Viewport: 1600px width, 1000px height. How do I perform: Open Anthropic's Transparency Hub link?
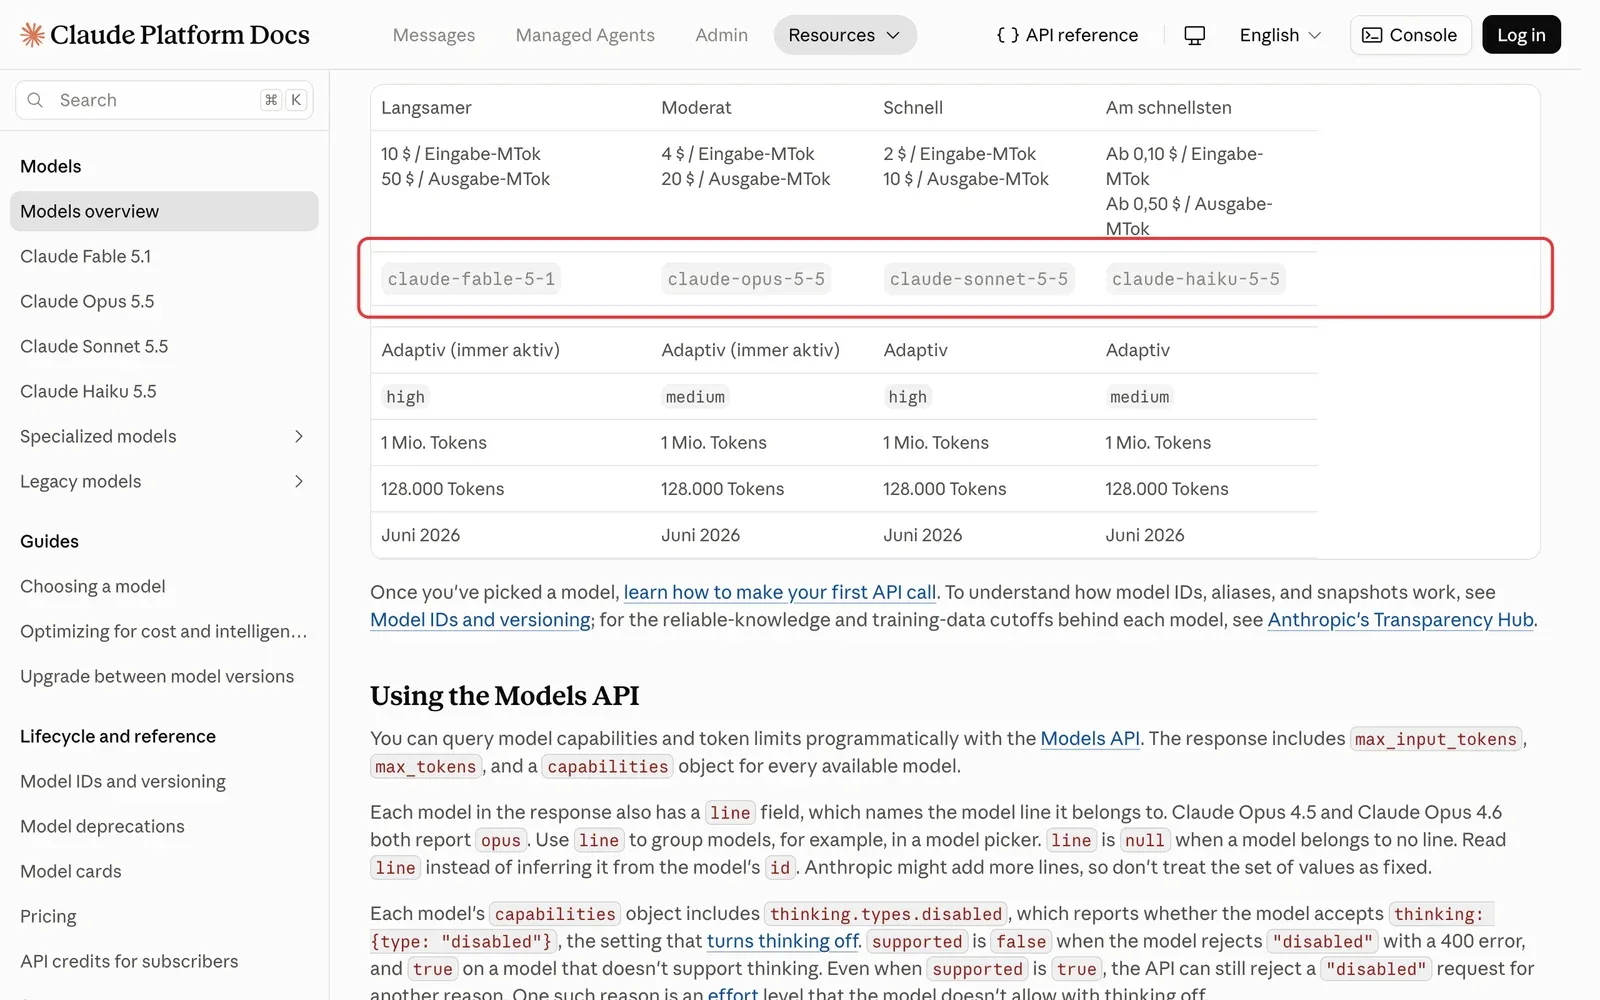pyautogui.click(x=1400, y=619)
